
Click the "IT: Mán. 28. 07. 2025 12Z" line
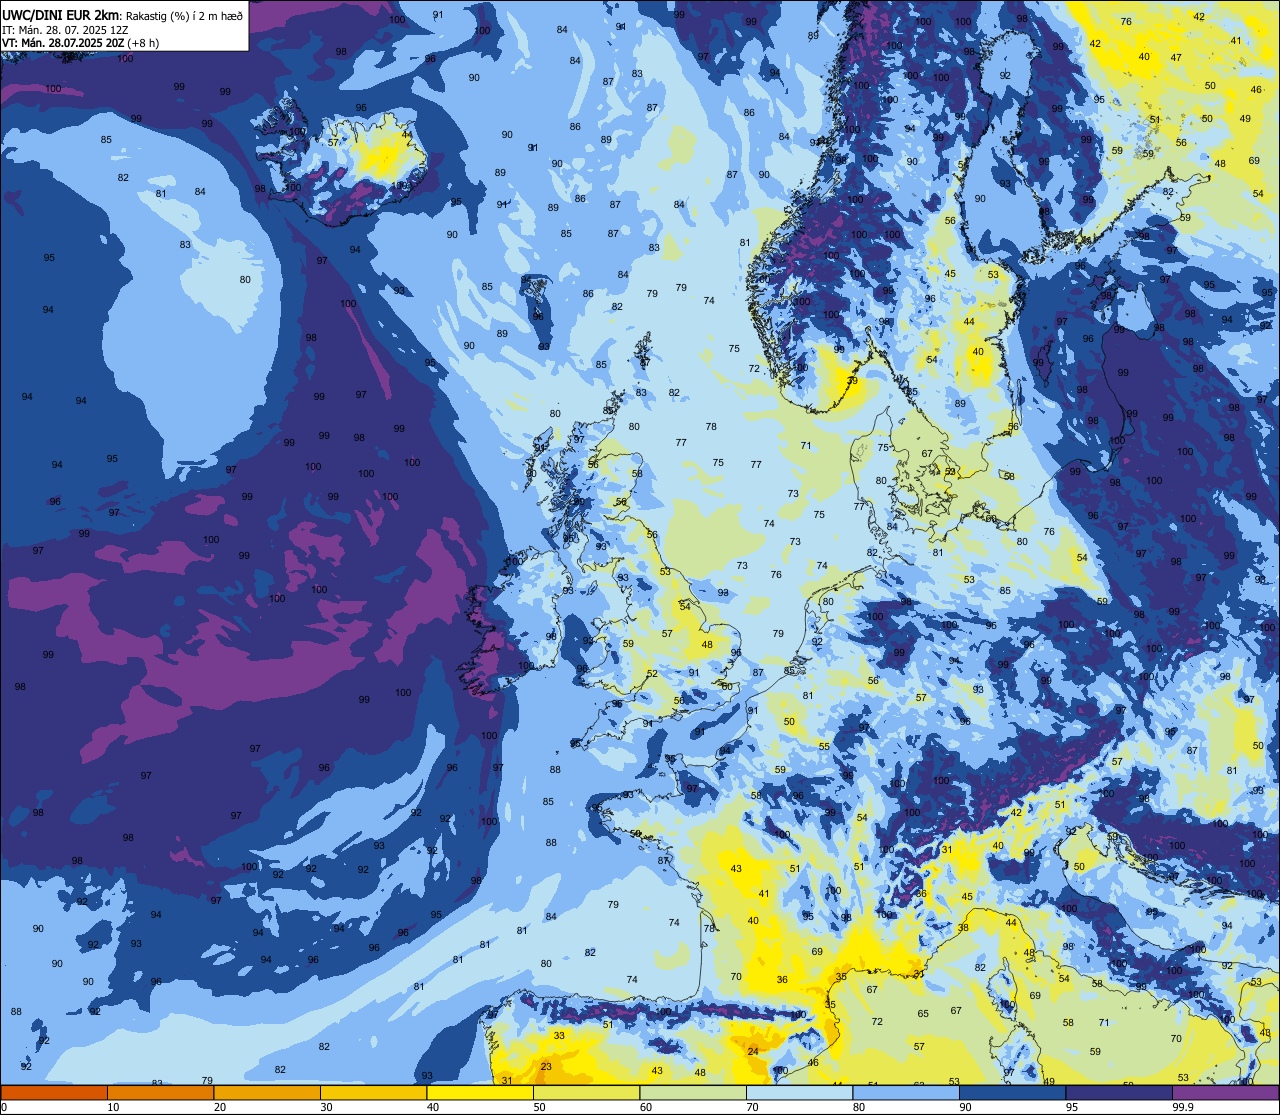pyautogui.click(x=64, y=30)
